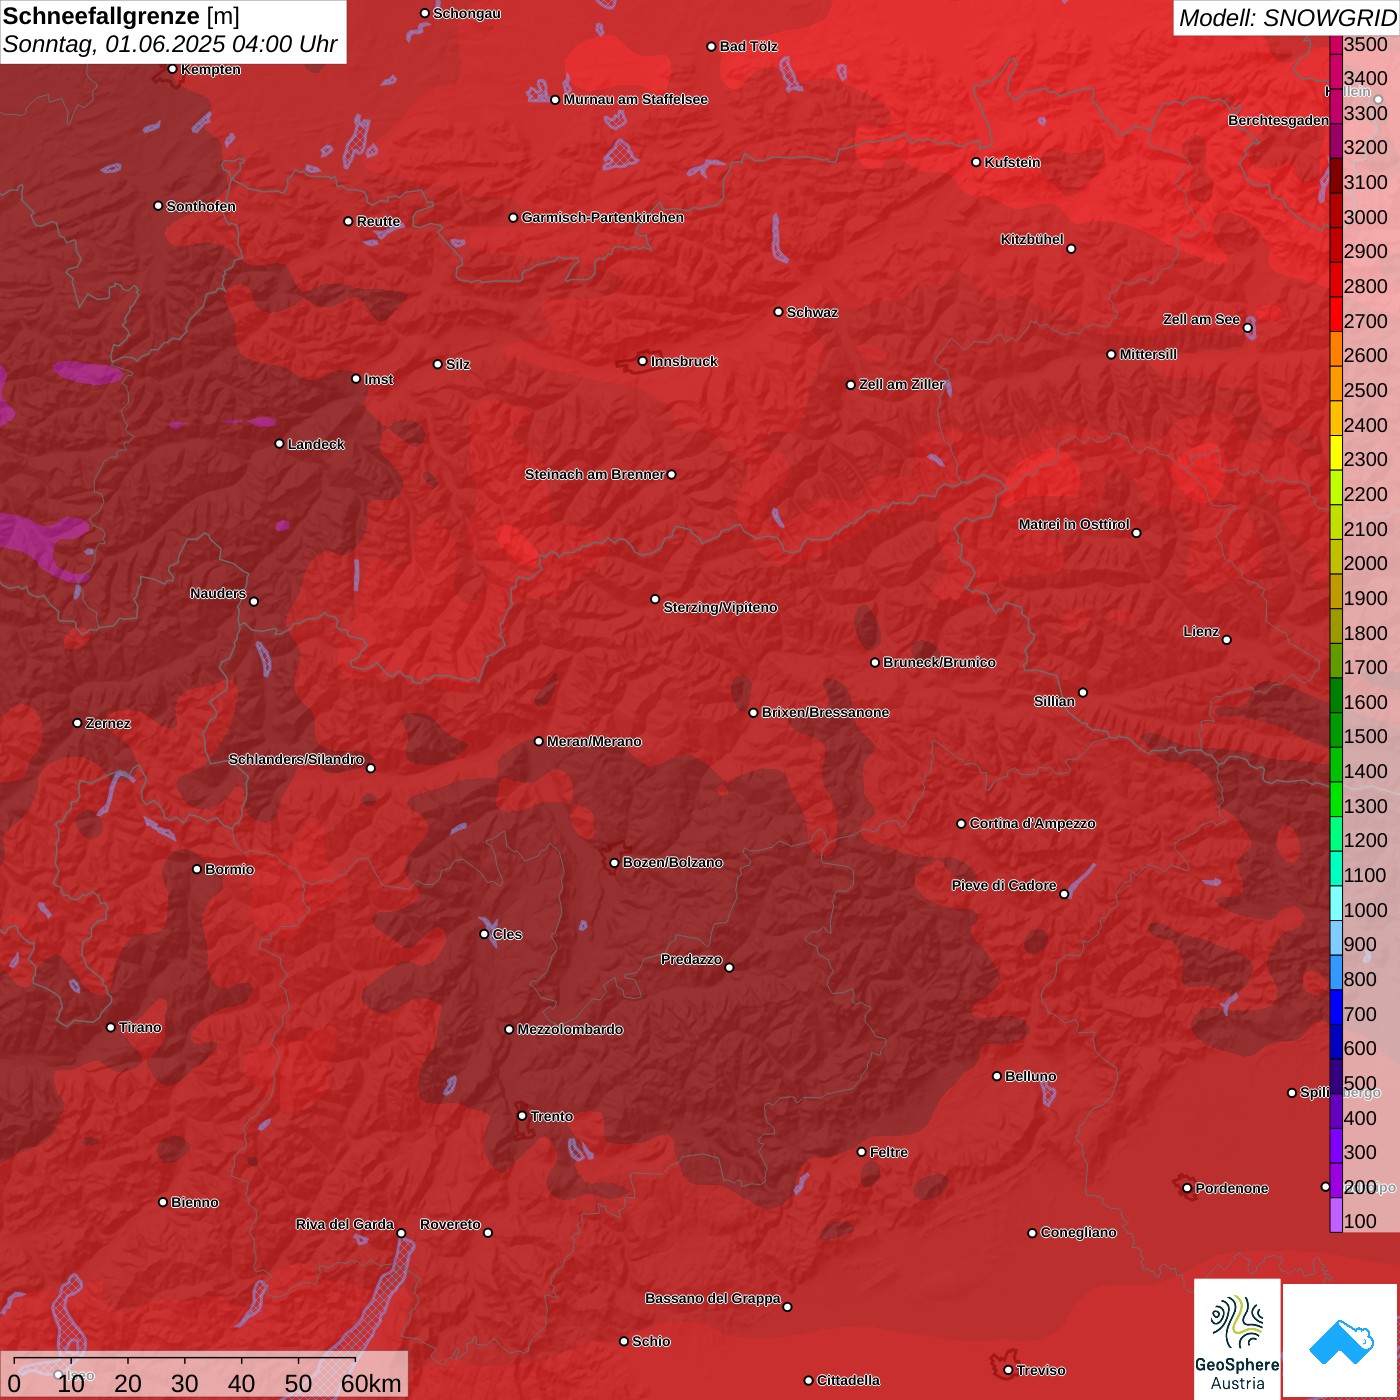Click the Schlanders/Silandro label
The image size is (1400, 1400).
click(297, 759)
